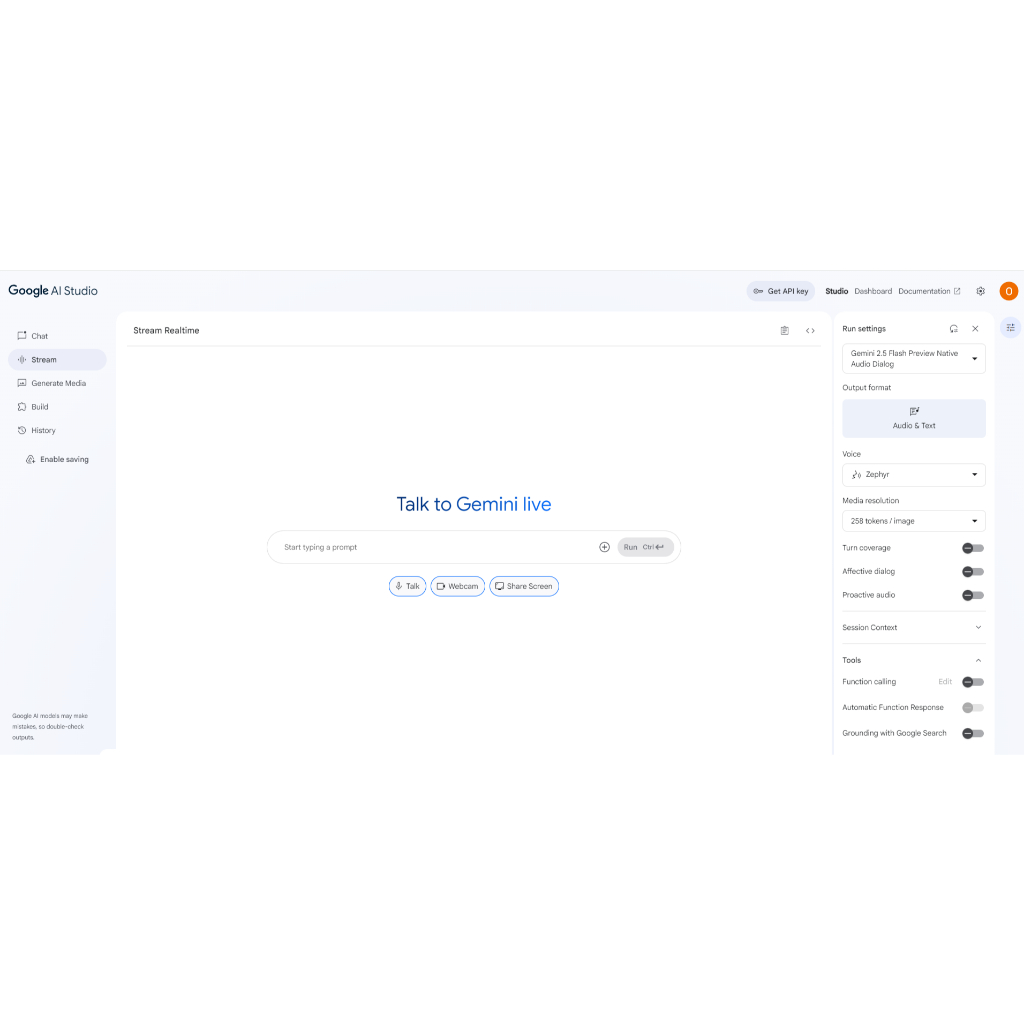The height and width of the screenshot is (1024, 1024).
Task: Open the Gemini 2.5 Flash model dropdown
Action: point(913,359)
